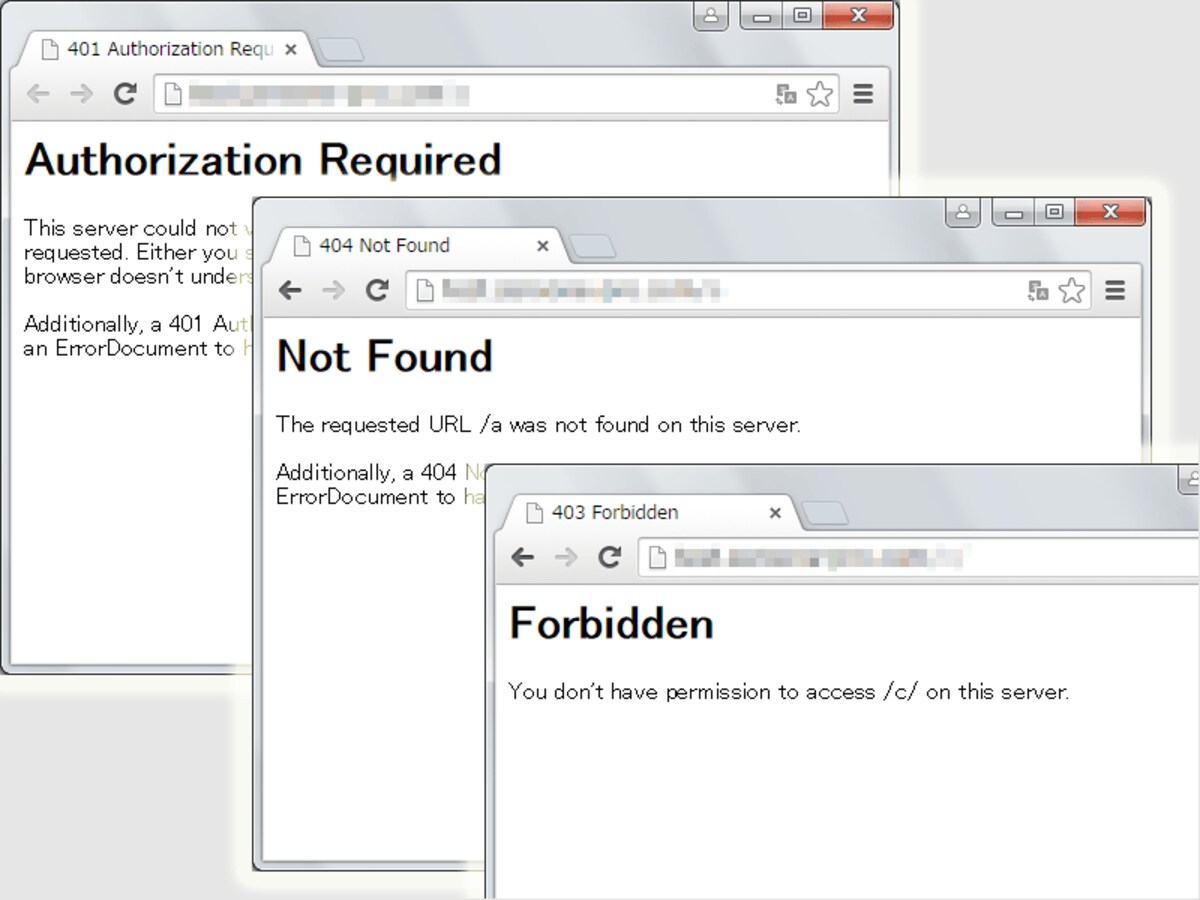1200x900 pixels.
Task: Open user profile button in 404 window
Action: point(963,212)
